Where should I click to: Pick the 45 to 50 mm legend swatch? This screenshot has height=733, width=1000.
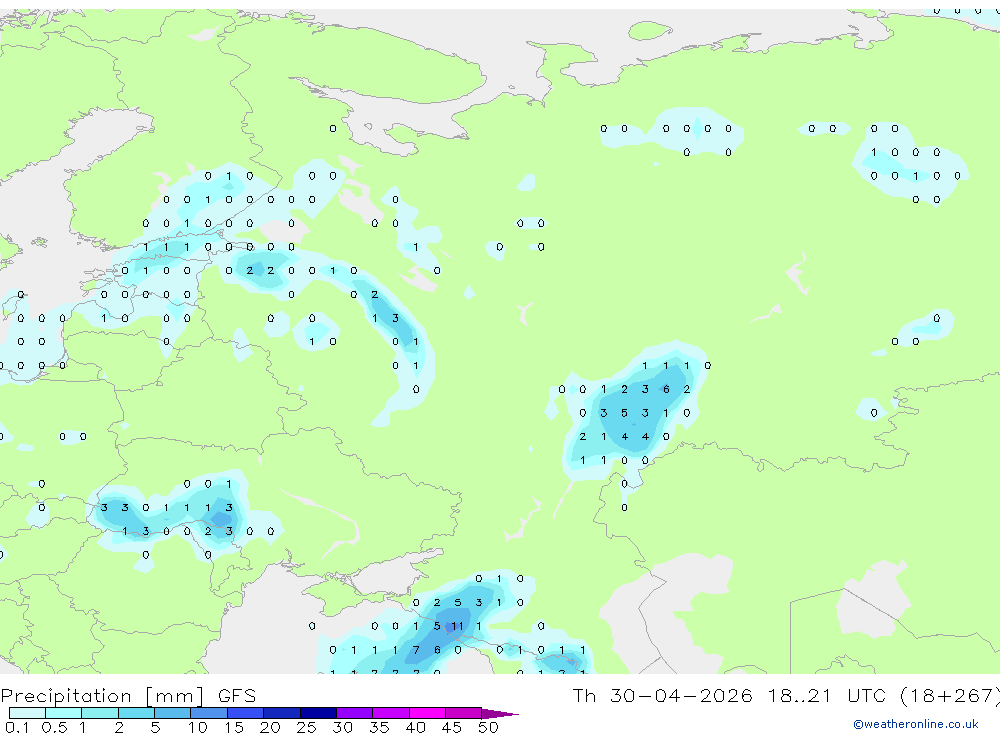[464, 713]
